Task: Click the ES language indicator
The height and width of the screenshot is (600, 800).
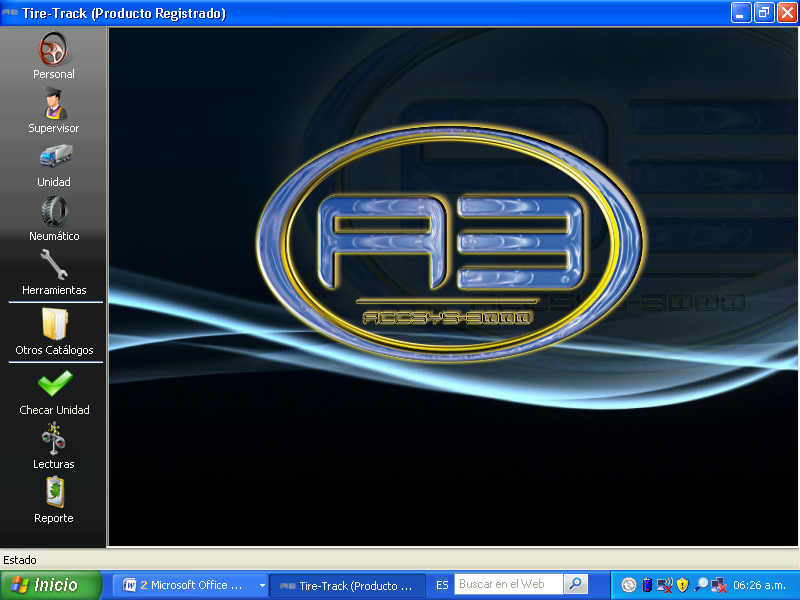Action: (x=442, y=586)
